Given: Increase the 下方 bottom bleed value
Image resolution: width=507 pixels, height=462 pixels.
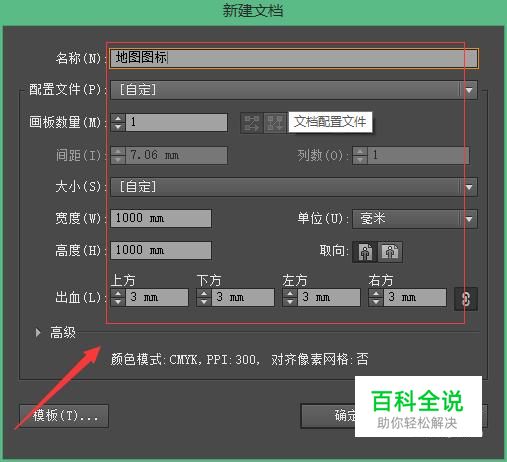Looking at the screenshot, I should point(204,293).
